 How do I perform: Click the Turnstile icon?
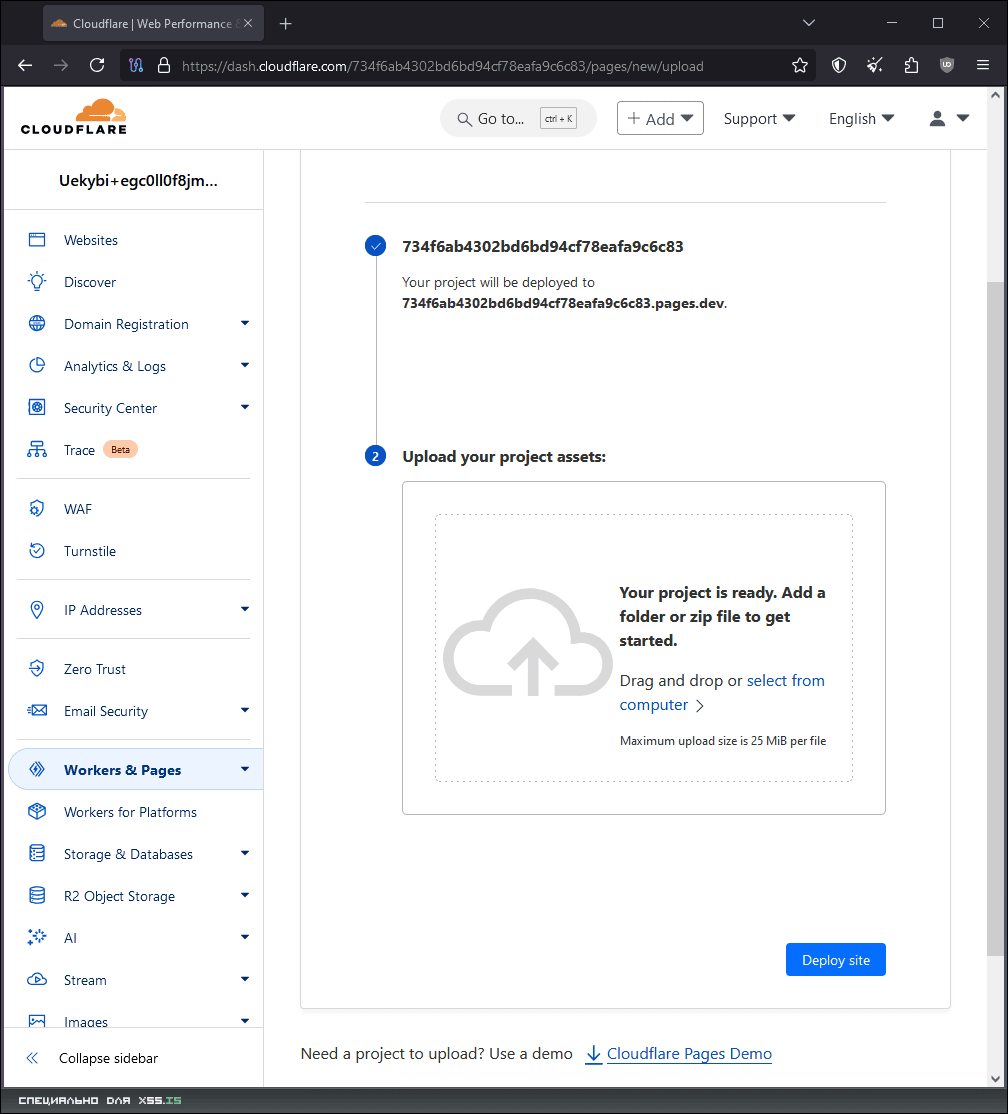tap(37, 551)
